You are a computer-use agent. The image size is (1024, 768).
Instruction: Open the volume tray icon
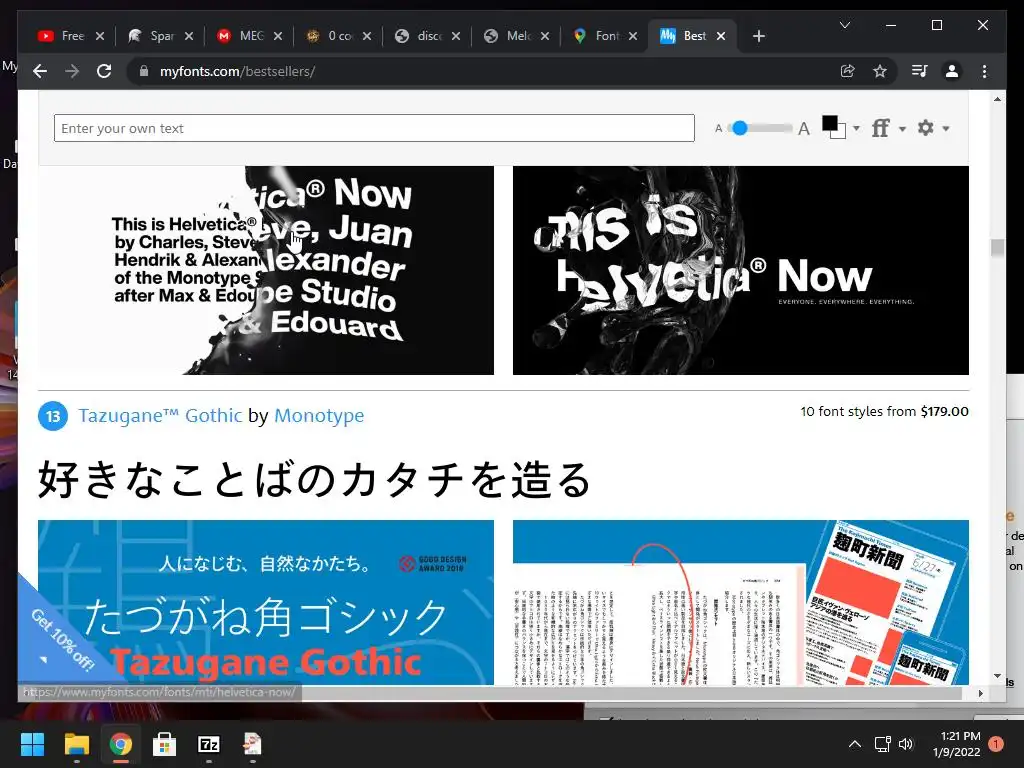tap(906, 744)
